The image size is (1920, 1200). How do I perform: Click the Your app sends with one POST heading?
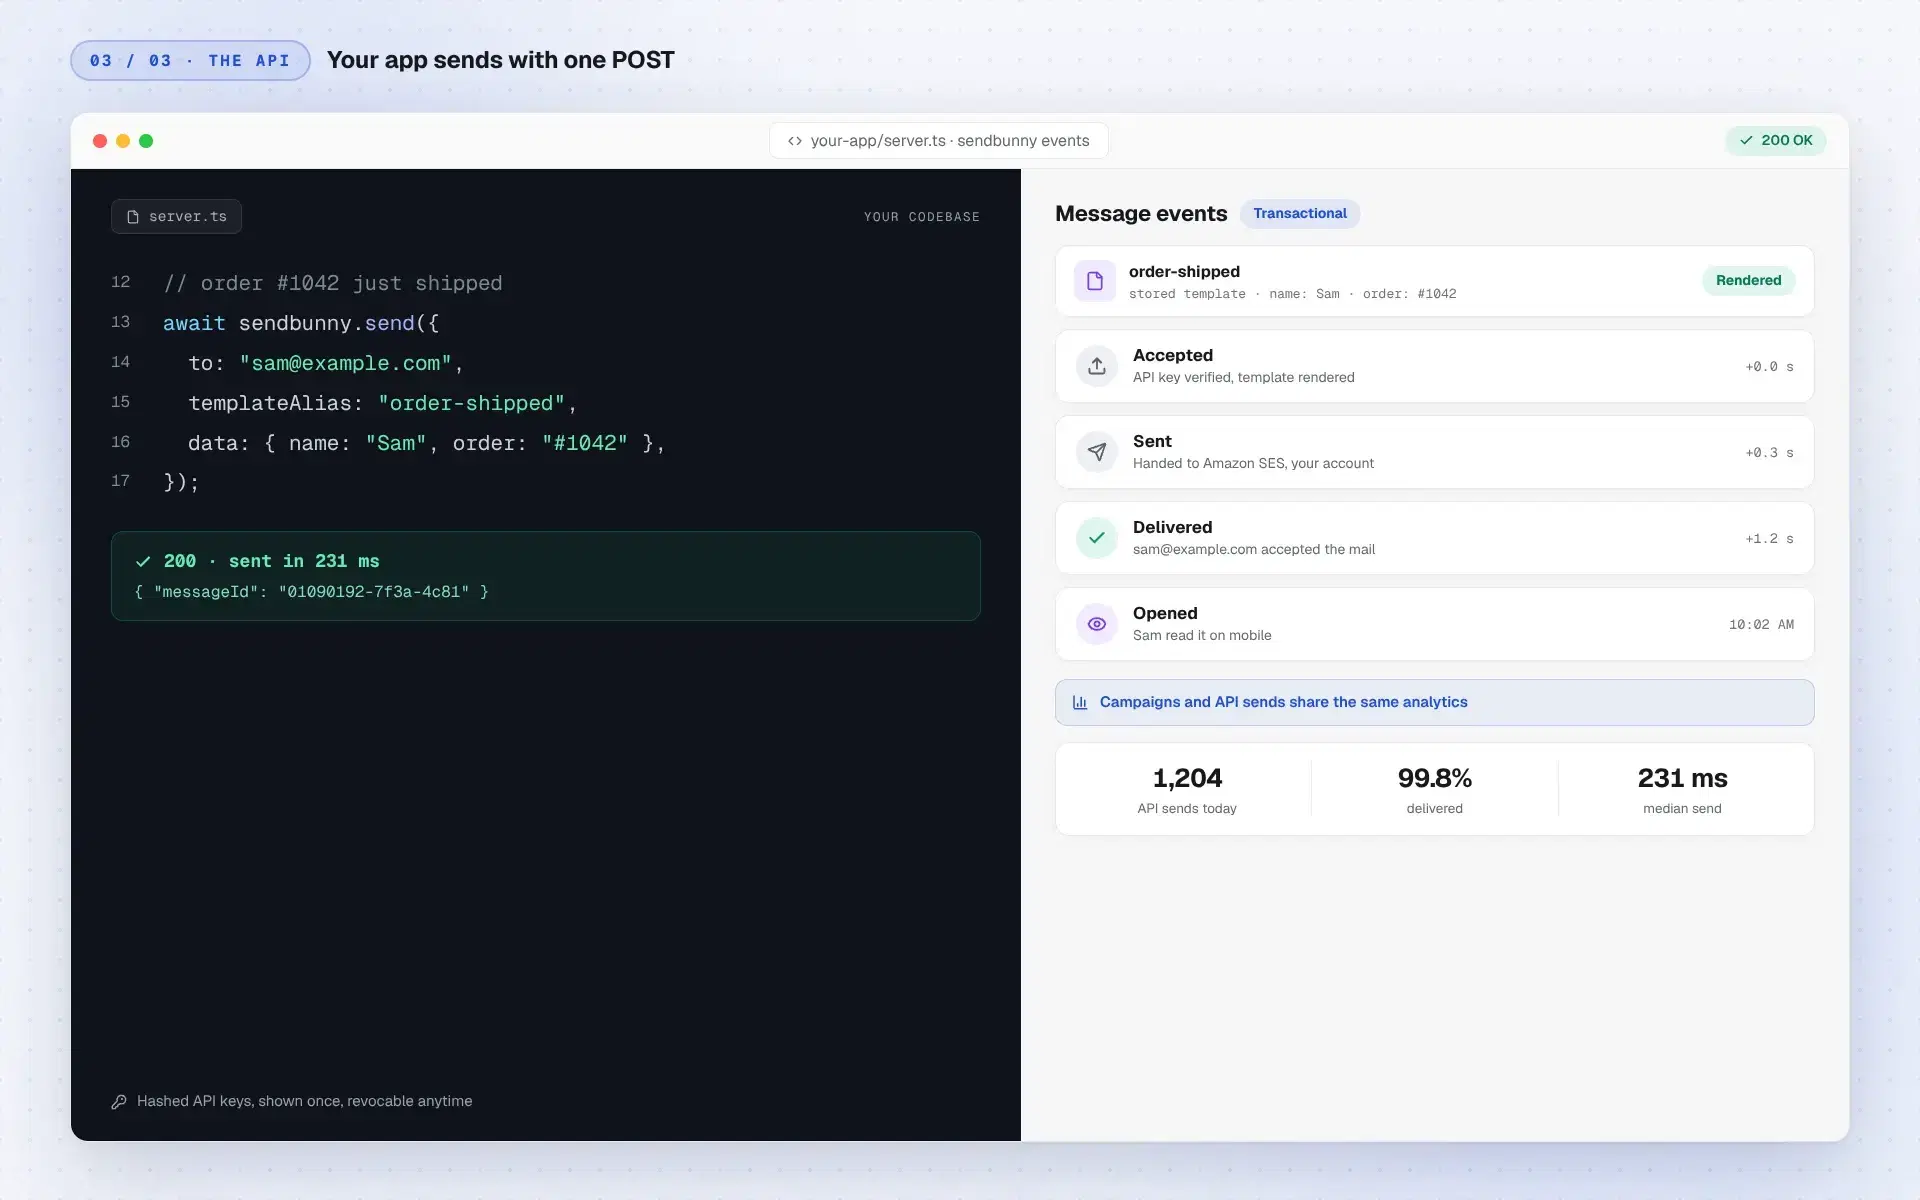tap(500, 60)
